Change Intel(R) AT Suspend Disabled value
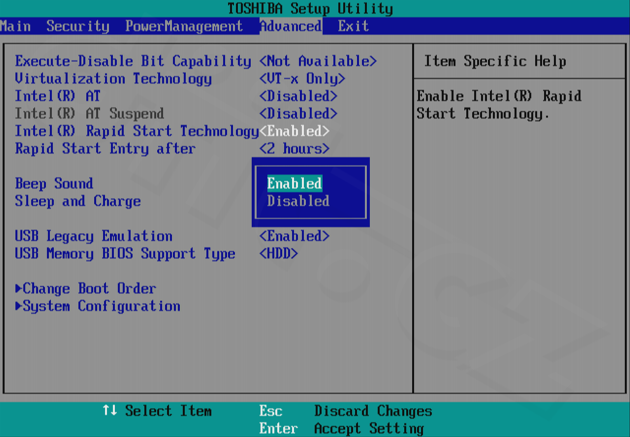This screenshot has width=630, height=437. pos(298,114)
